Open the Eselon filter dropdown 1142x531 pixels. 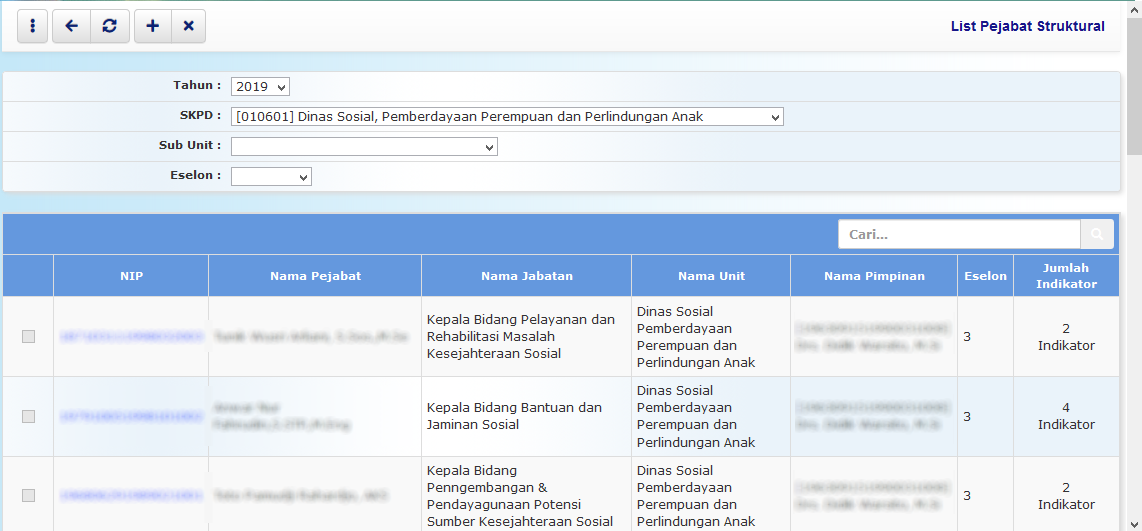(271, 177)
